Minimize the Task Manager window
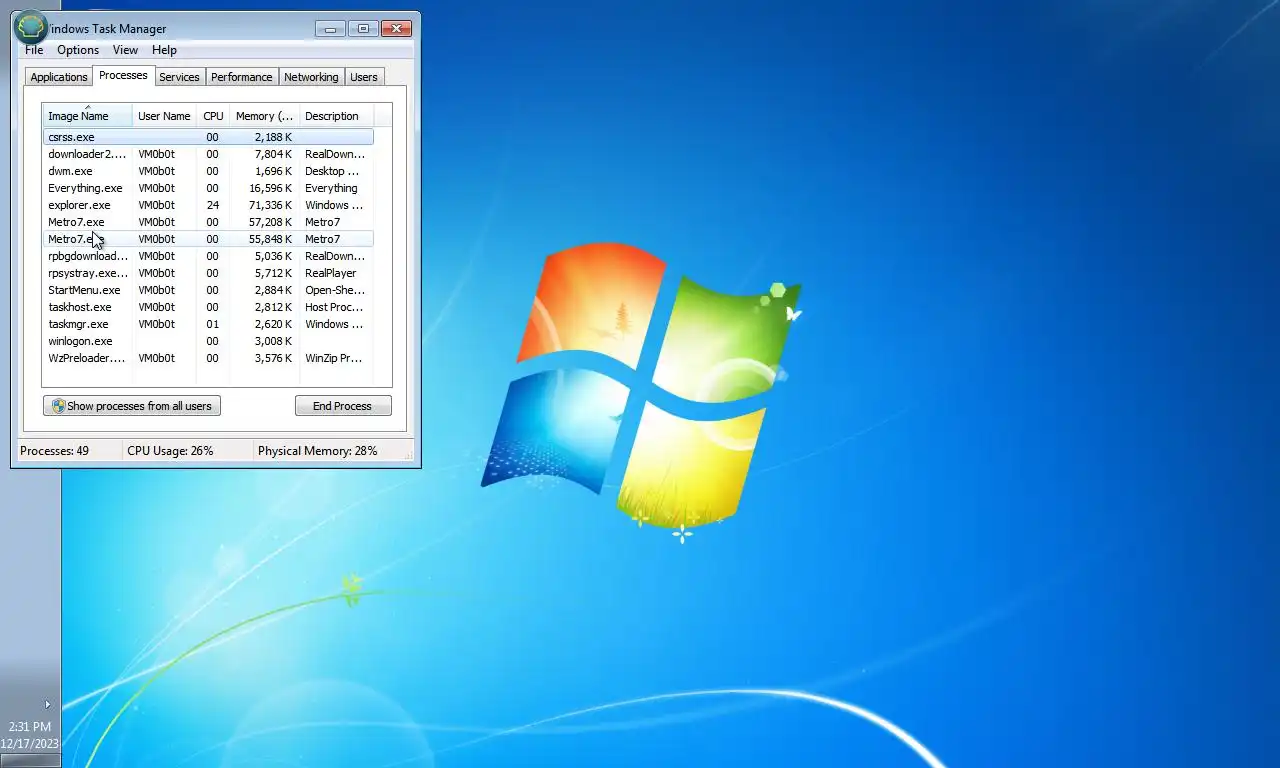 (x=330, y=28)
